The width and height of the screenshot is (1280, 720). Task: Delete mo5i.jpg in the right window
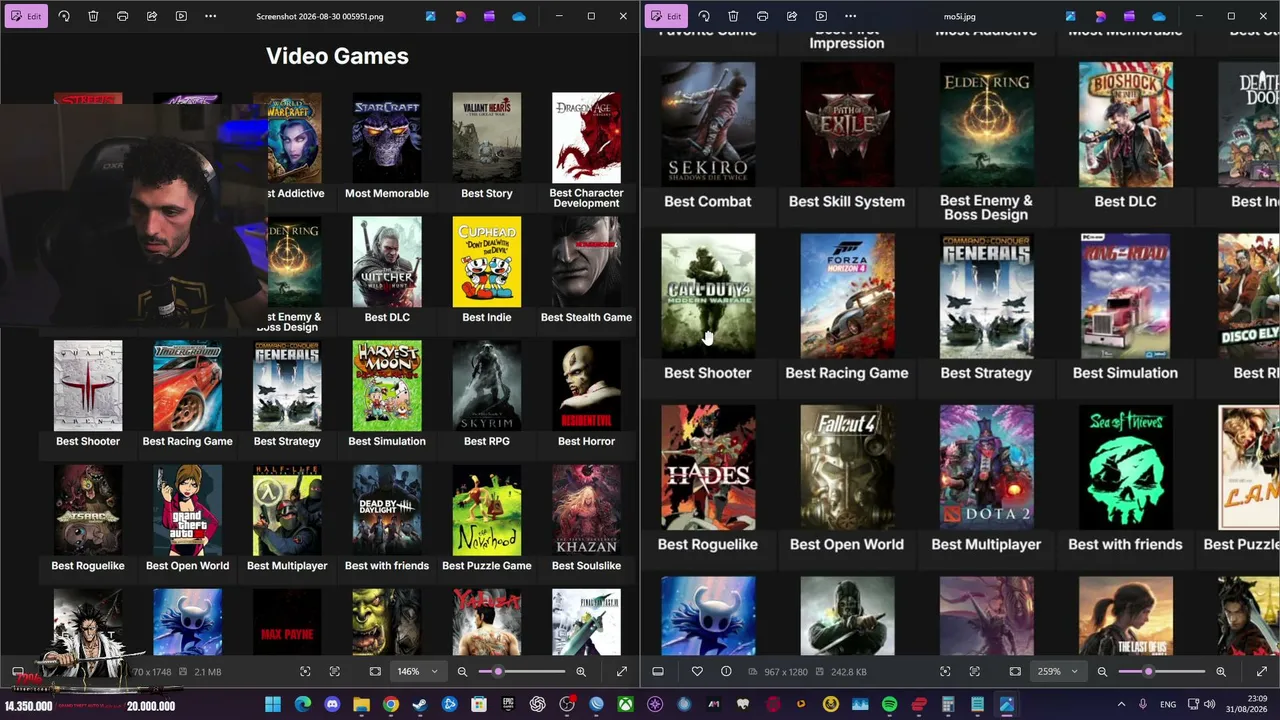click(x=733, y=16)
